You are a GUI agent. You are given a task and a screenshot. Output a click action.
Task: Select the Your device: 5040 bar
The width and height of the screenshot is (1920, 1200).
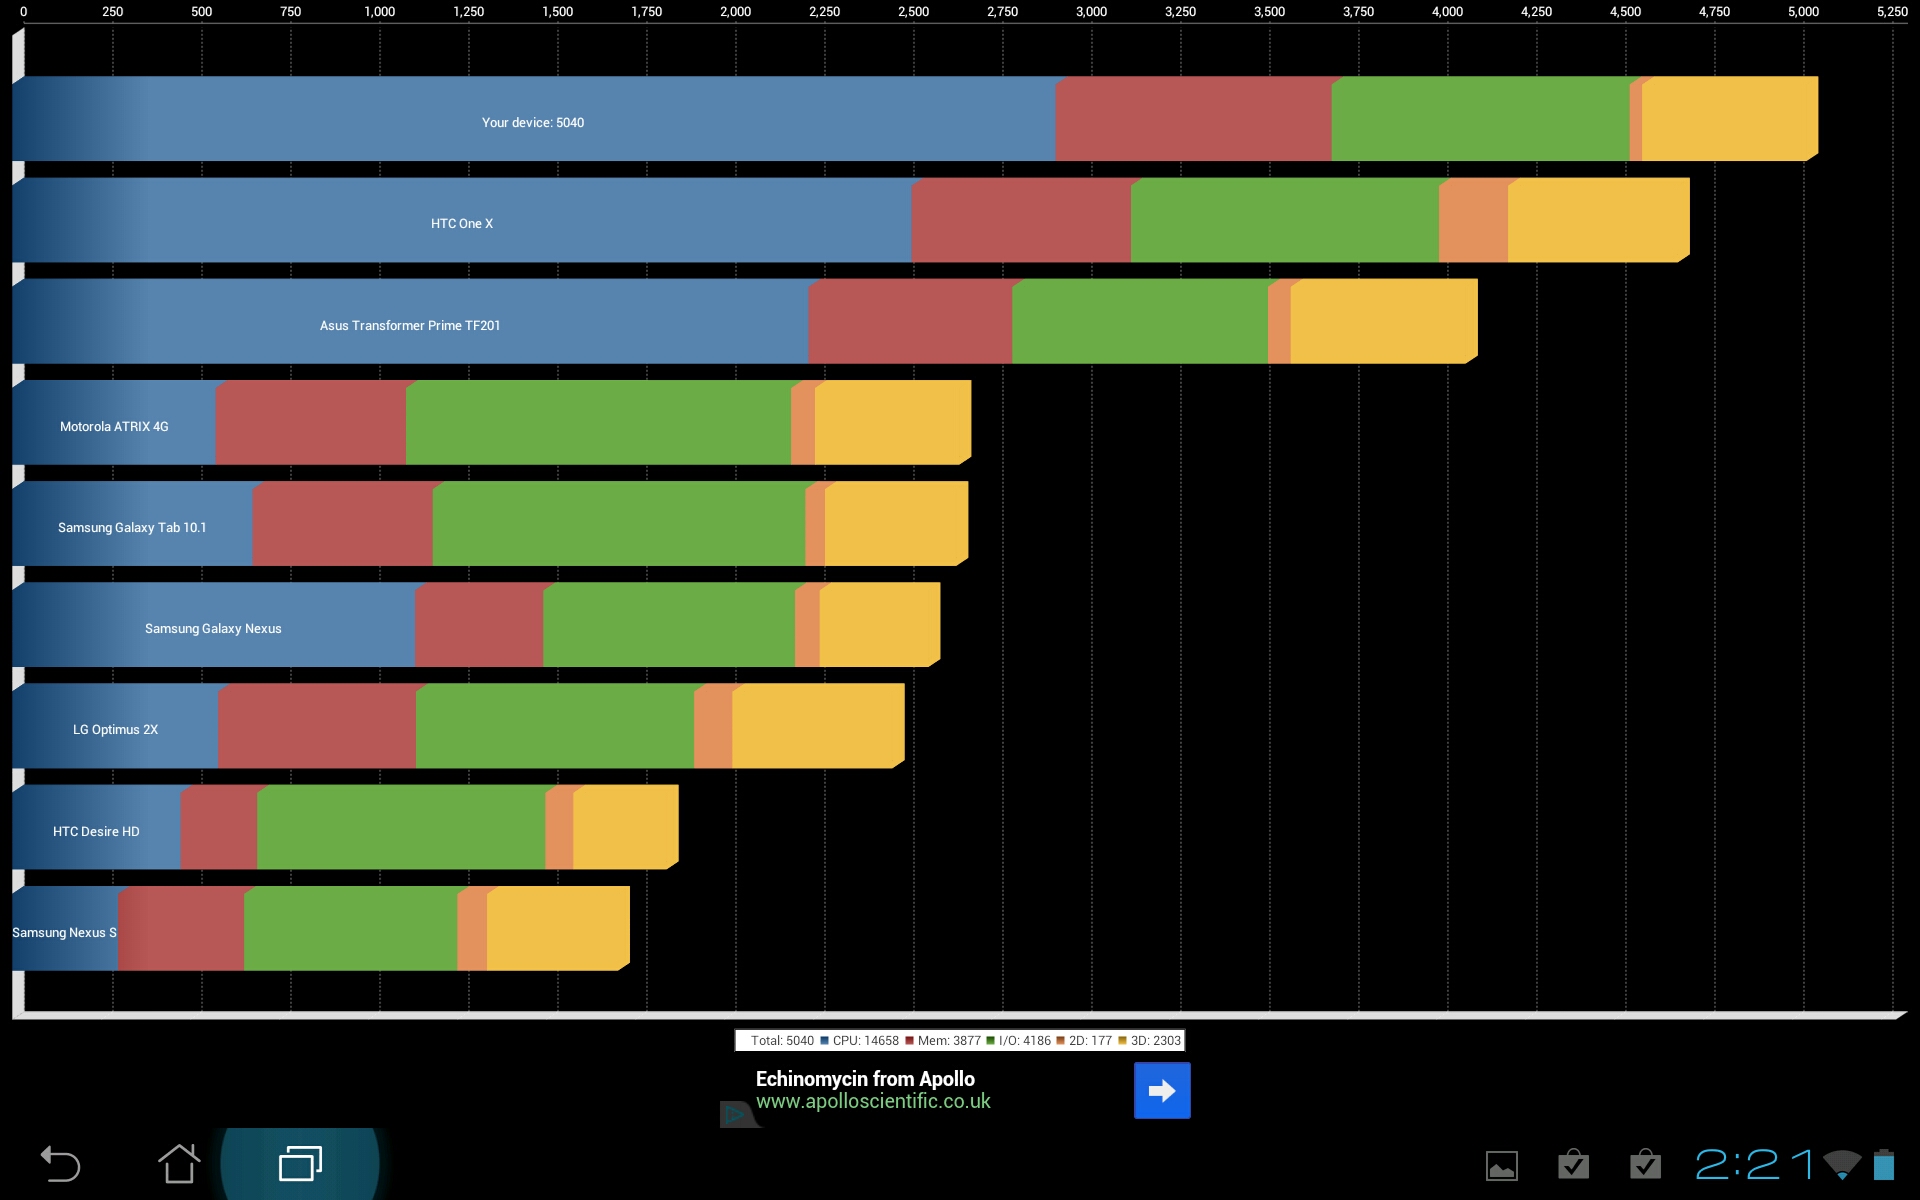915,119
